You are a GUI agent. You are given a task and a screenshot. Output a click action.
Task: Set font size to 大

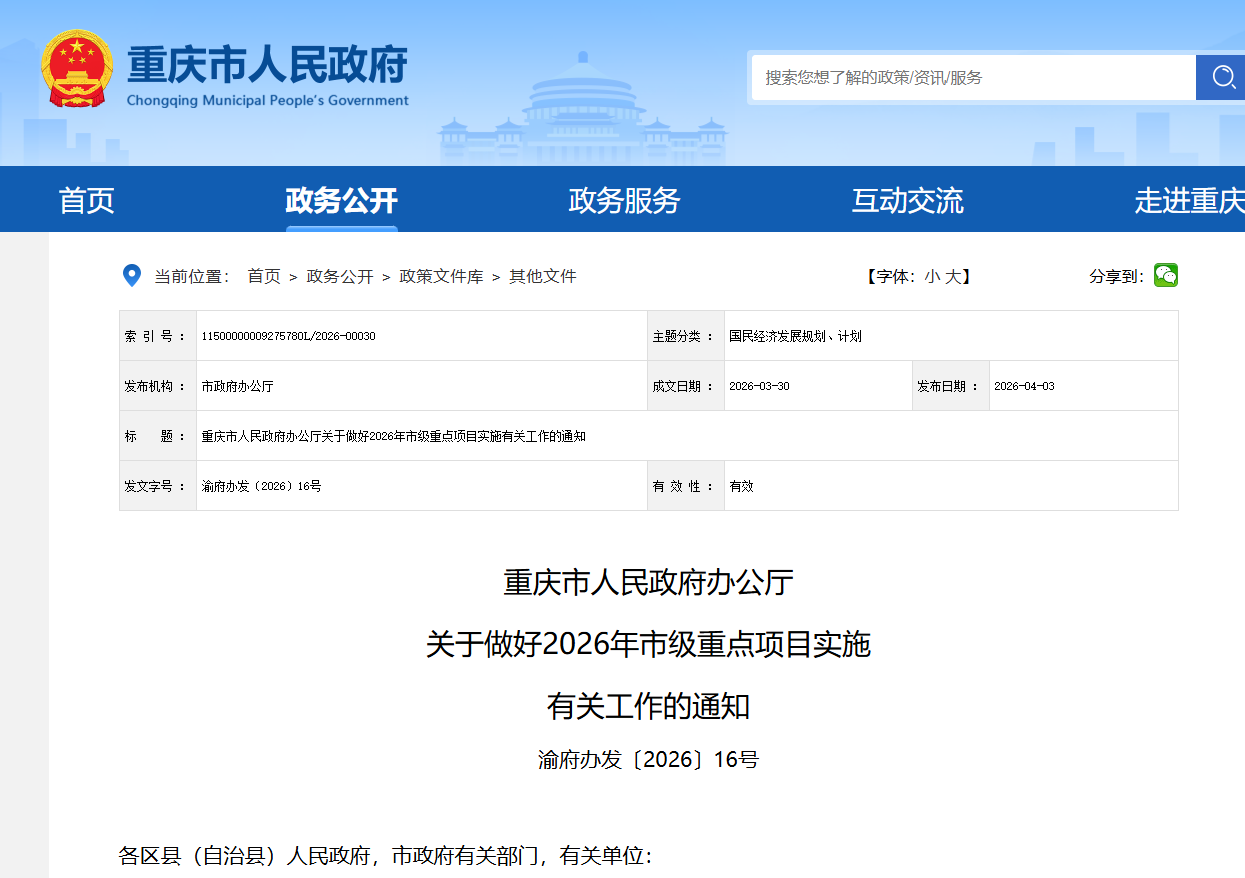(x=953, y=277)
